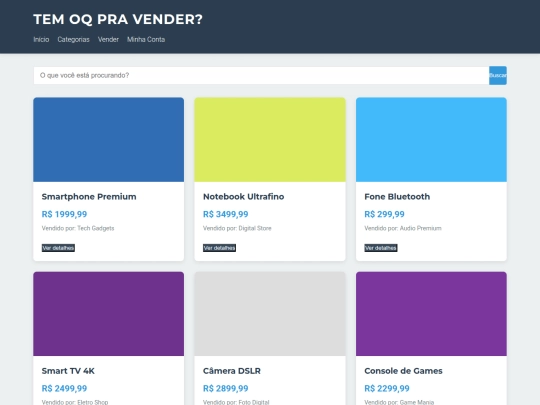
Task: Click 'Vendido por: Audio Premium' seller text
Action: [x=403, y=228]
